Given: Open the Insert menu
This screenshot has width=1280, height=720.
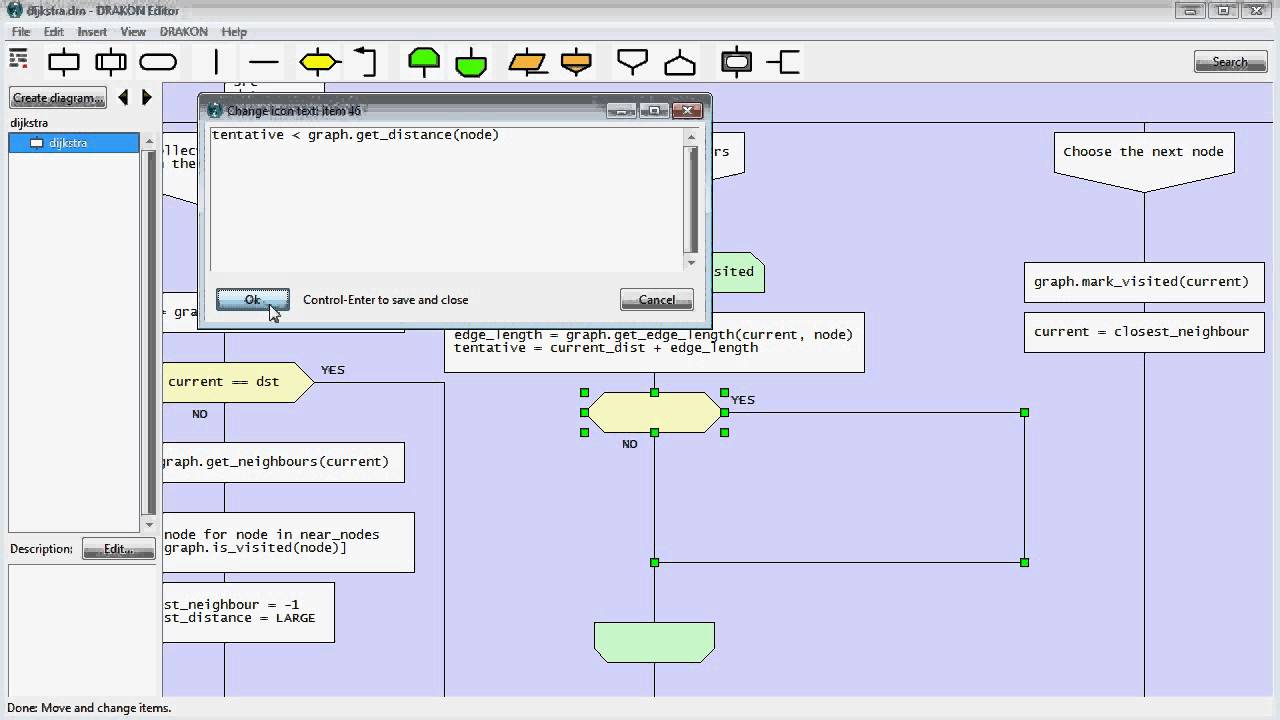Looking at the screenshot, I should point(92,32).
